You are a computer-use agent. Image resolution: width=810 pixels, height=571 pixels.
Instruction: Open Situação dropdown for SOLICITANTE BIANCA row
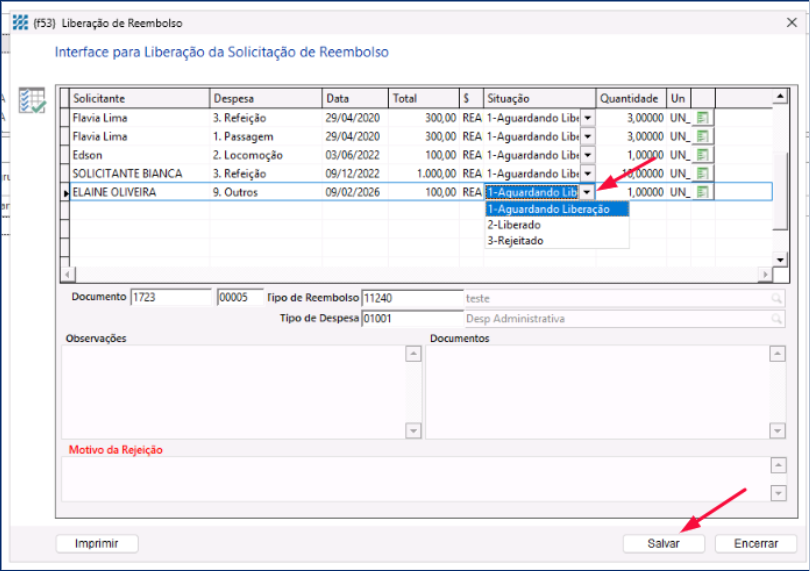(587, 173)
